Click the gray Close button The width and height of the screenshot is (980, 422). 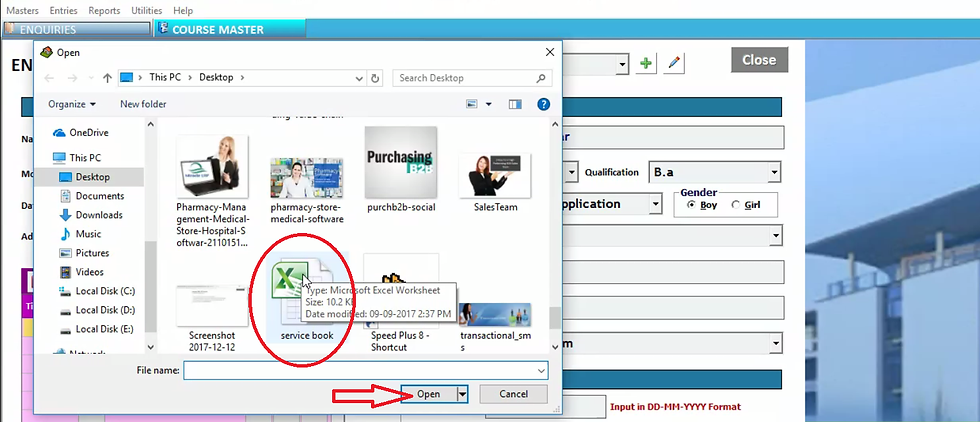click(x=759, y=60)
